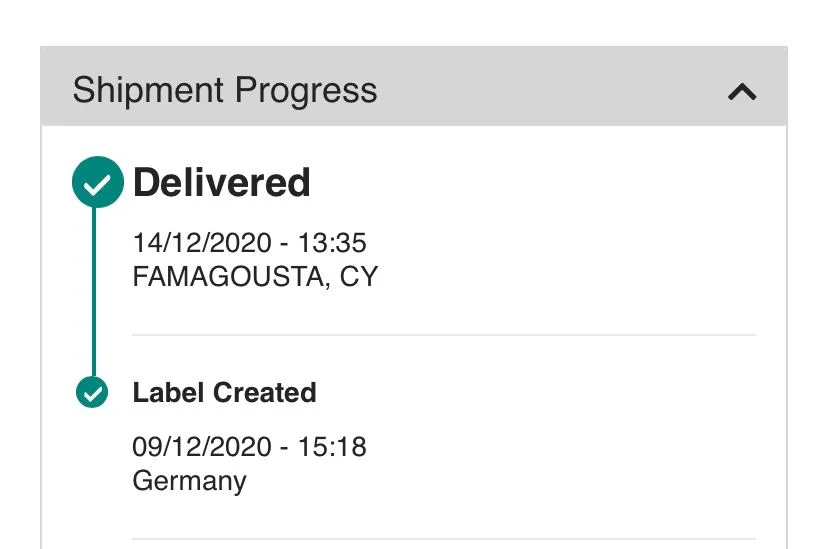Click the divider line below FAMAGOUSTA, CY
828x549 pixels.
coord(443,335)
